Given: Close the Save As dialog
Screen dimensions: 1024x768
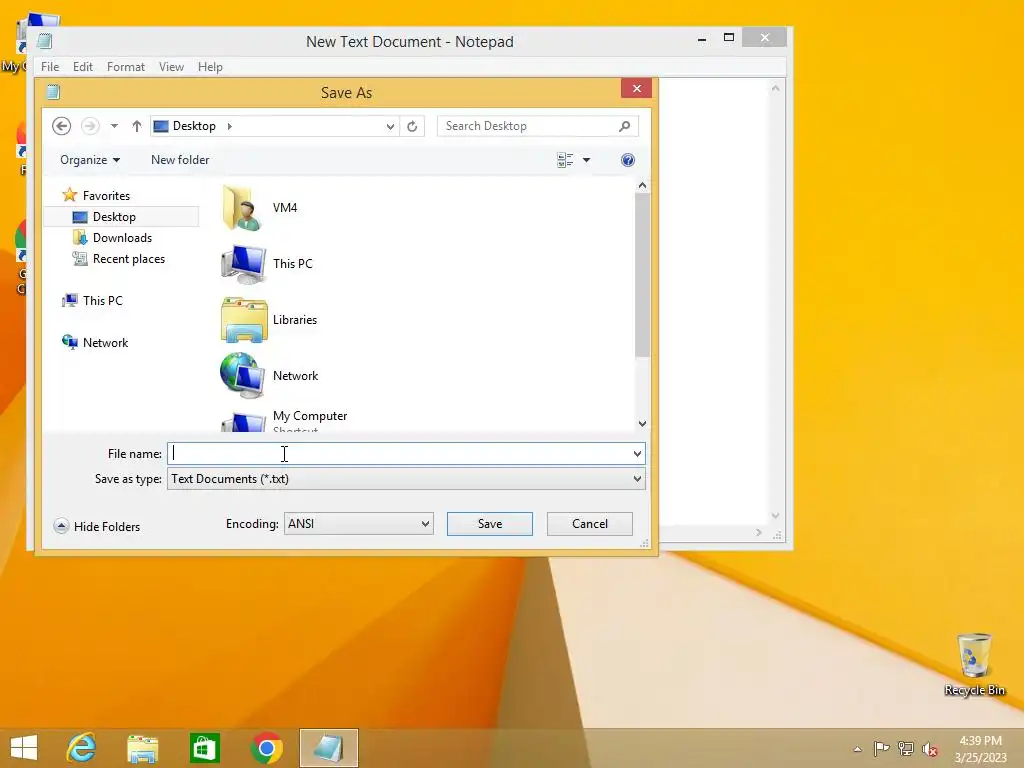Looking at the screenshot, I should pos(637,88).
